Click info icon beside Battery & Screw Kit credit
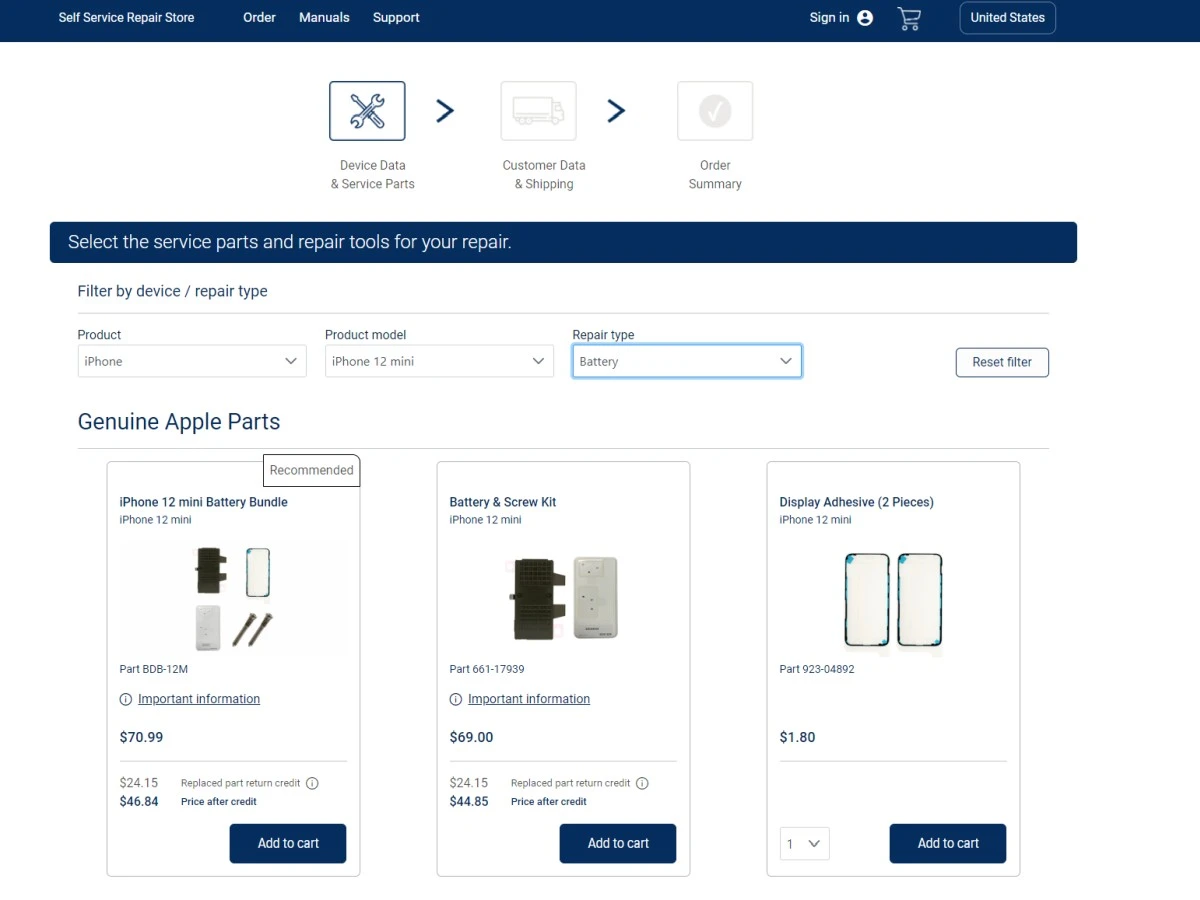The height and width of the screenshot is (900, 1200). [x=642, y=783]
